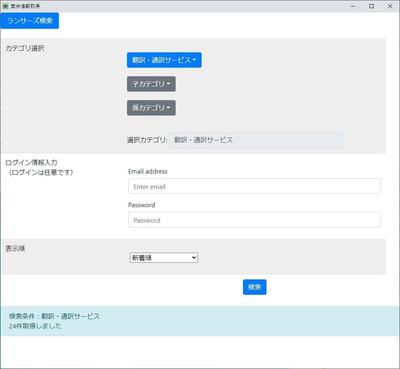Minimize the application window

[x=353, y=6]
